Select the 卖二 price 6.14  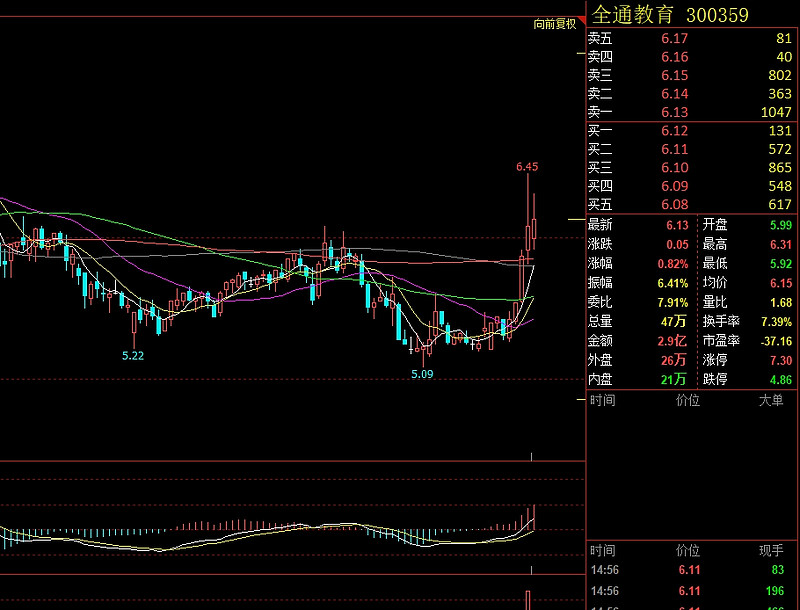[674, 94]
